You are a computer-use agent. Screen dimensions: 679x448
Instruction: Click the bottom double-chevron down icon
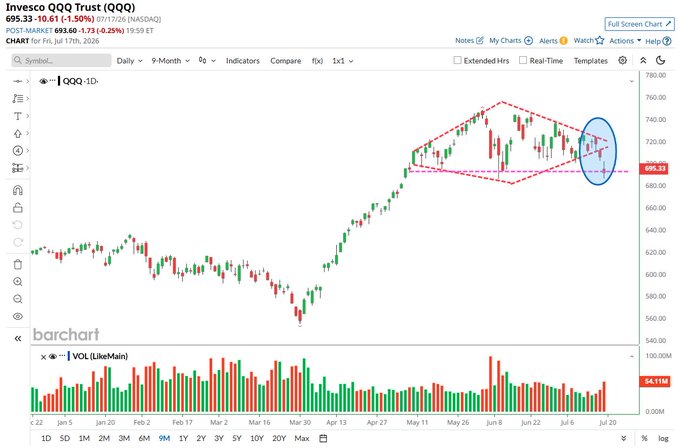[624, 439]
